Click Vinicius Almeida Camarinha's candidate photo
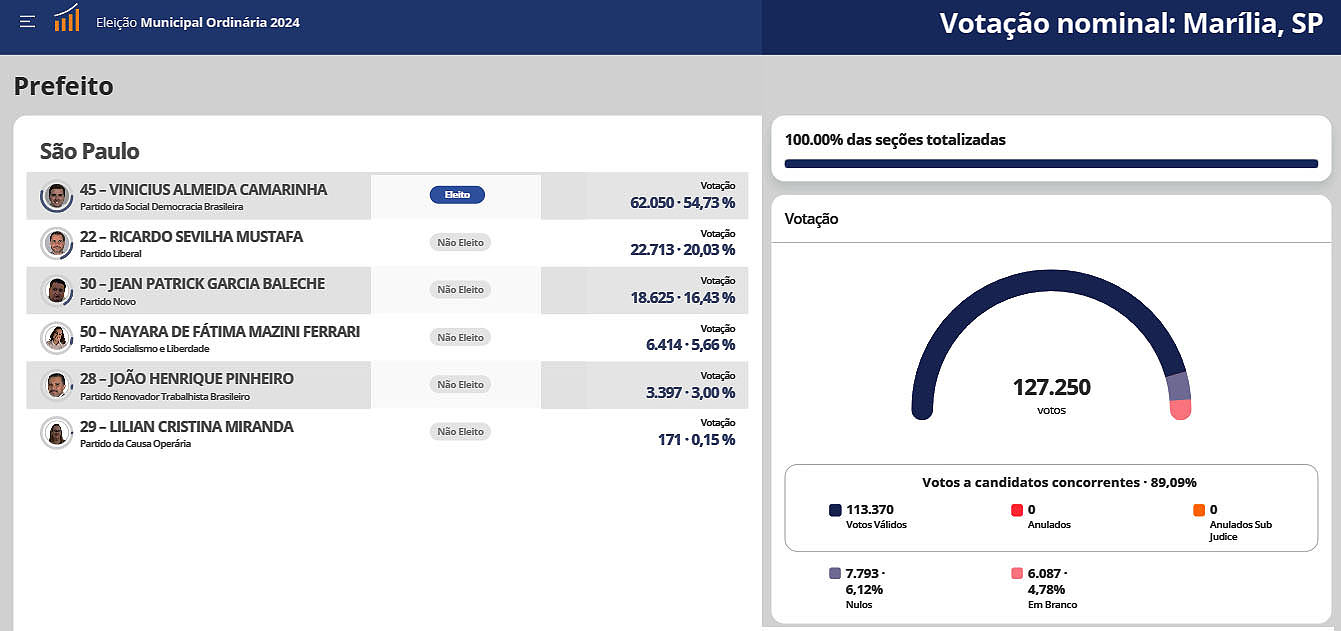Screen dimensions: 1341x631 [57, 196]
